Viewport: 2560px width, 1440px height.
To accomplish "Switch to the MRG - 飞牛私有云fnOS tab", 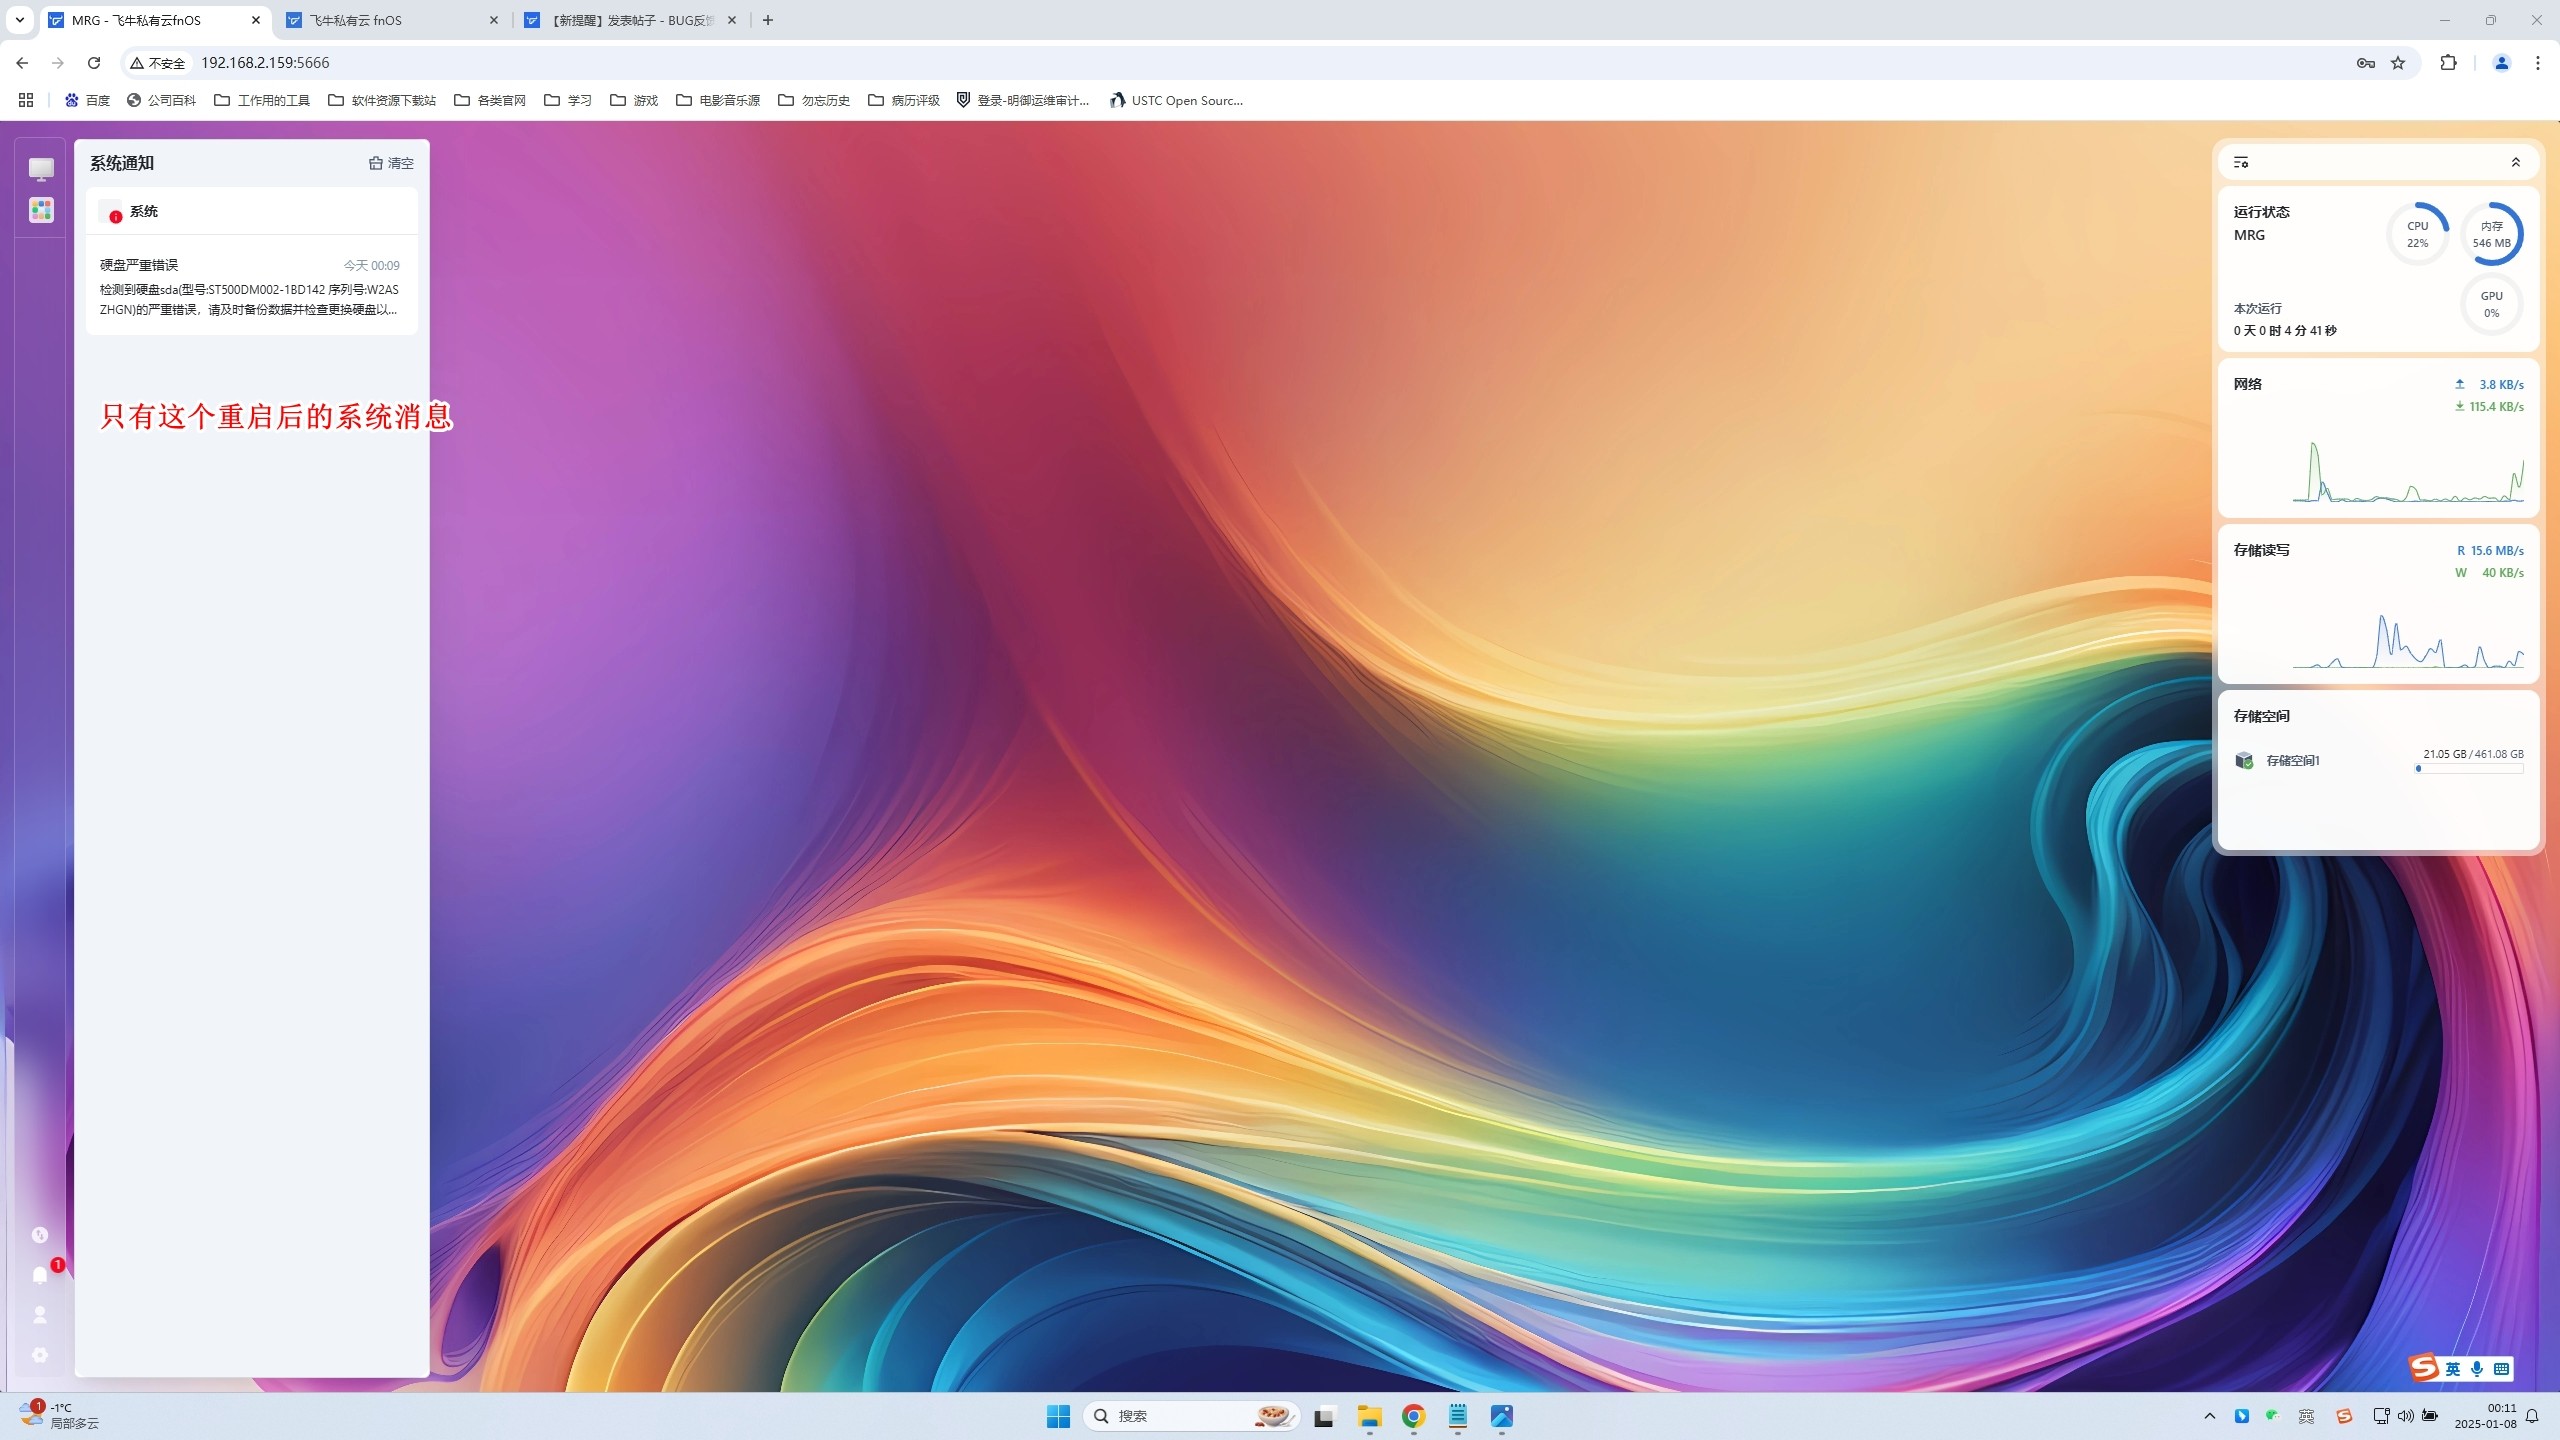I will [155, 20].
